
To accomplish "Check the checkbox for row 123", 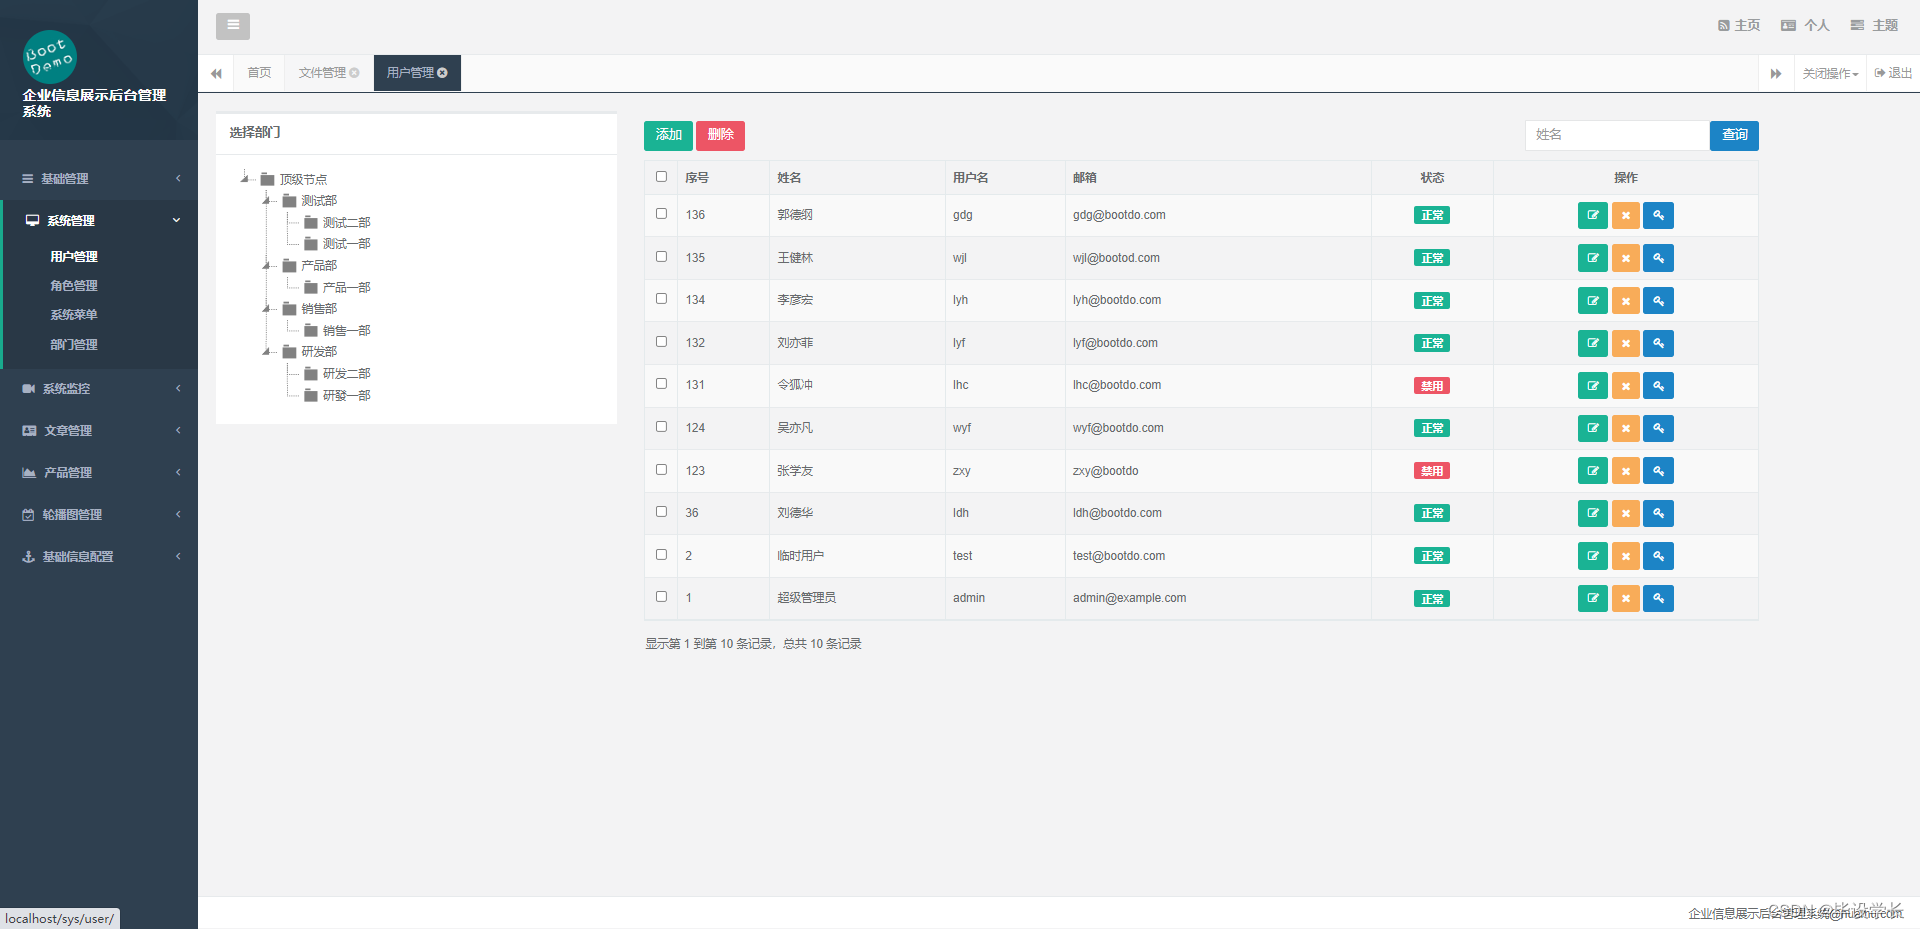I will click(x=661, y=470).
